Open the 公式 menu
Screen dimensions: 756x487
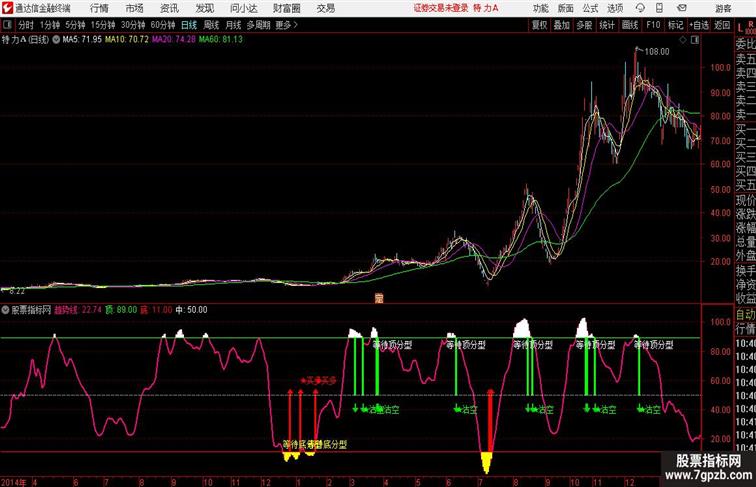tap(590, 8)
